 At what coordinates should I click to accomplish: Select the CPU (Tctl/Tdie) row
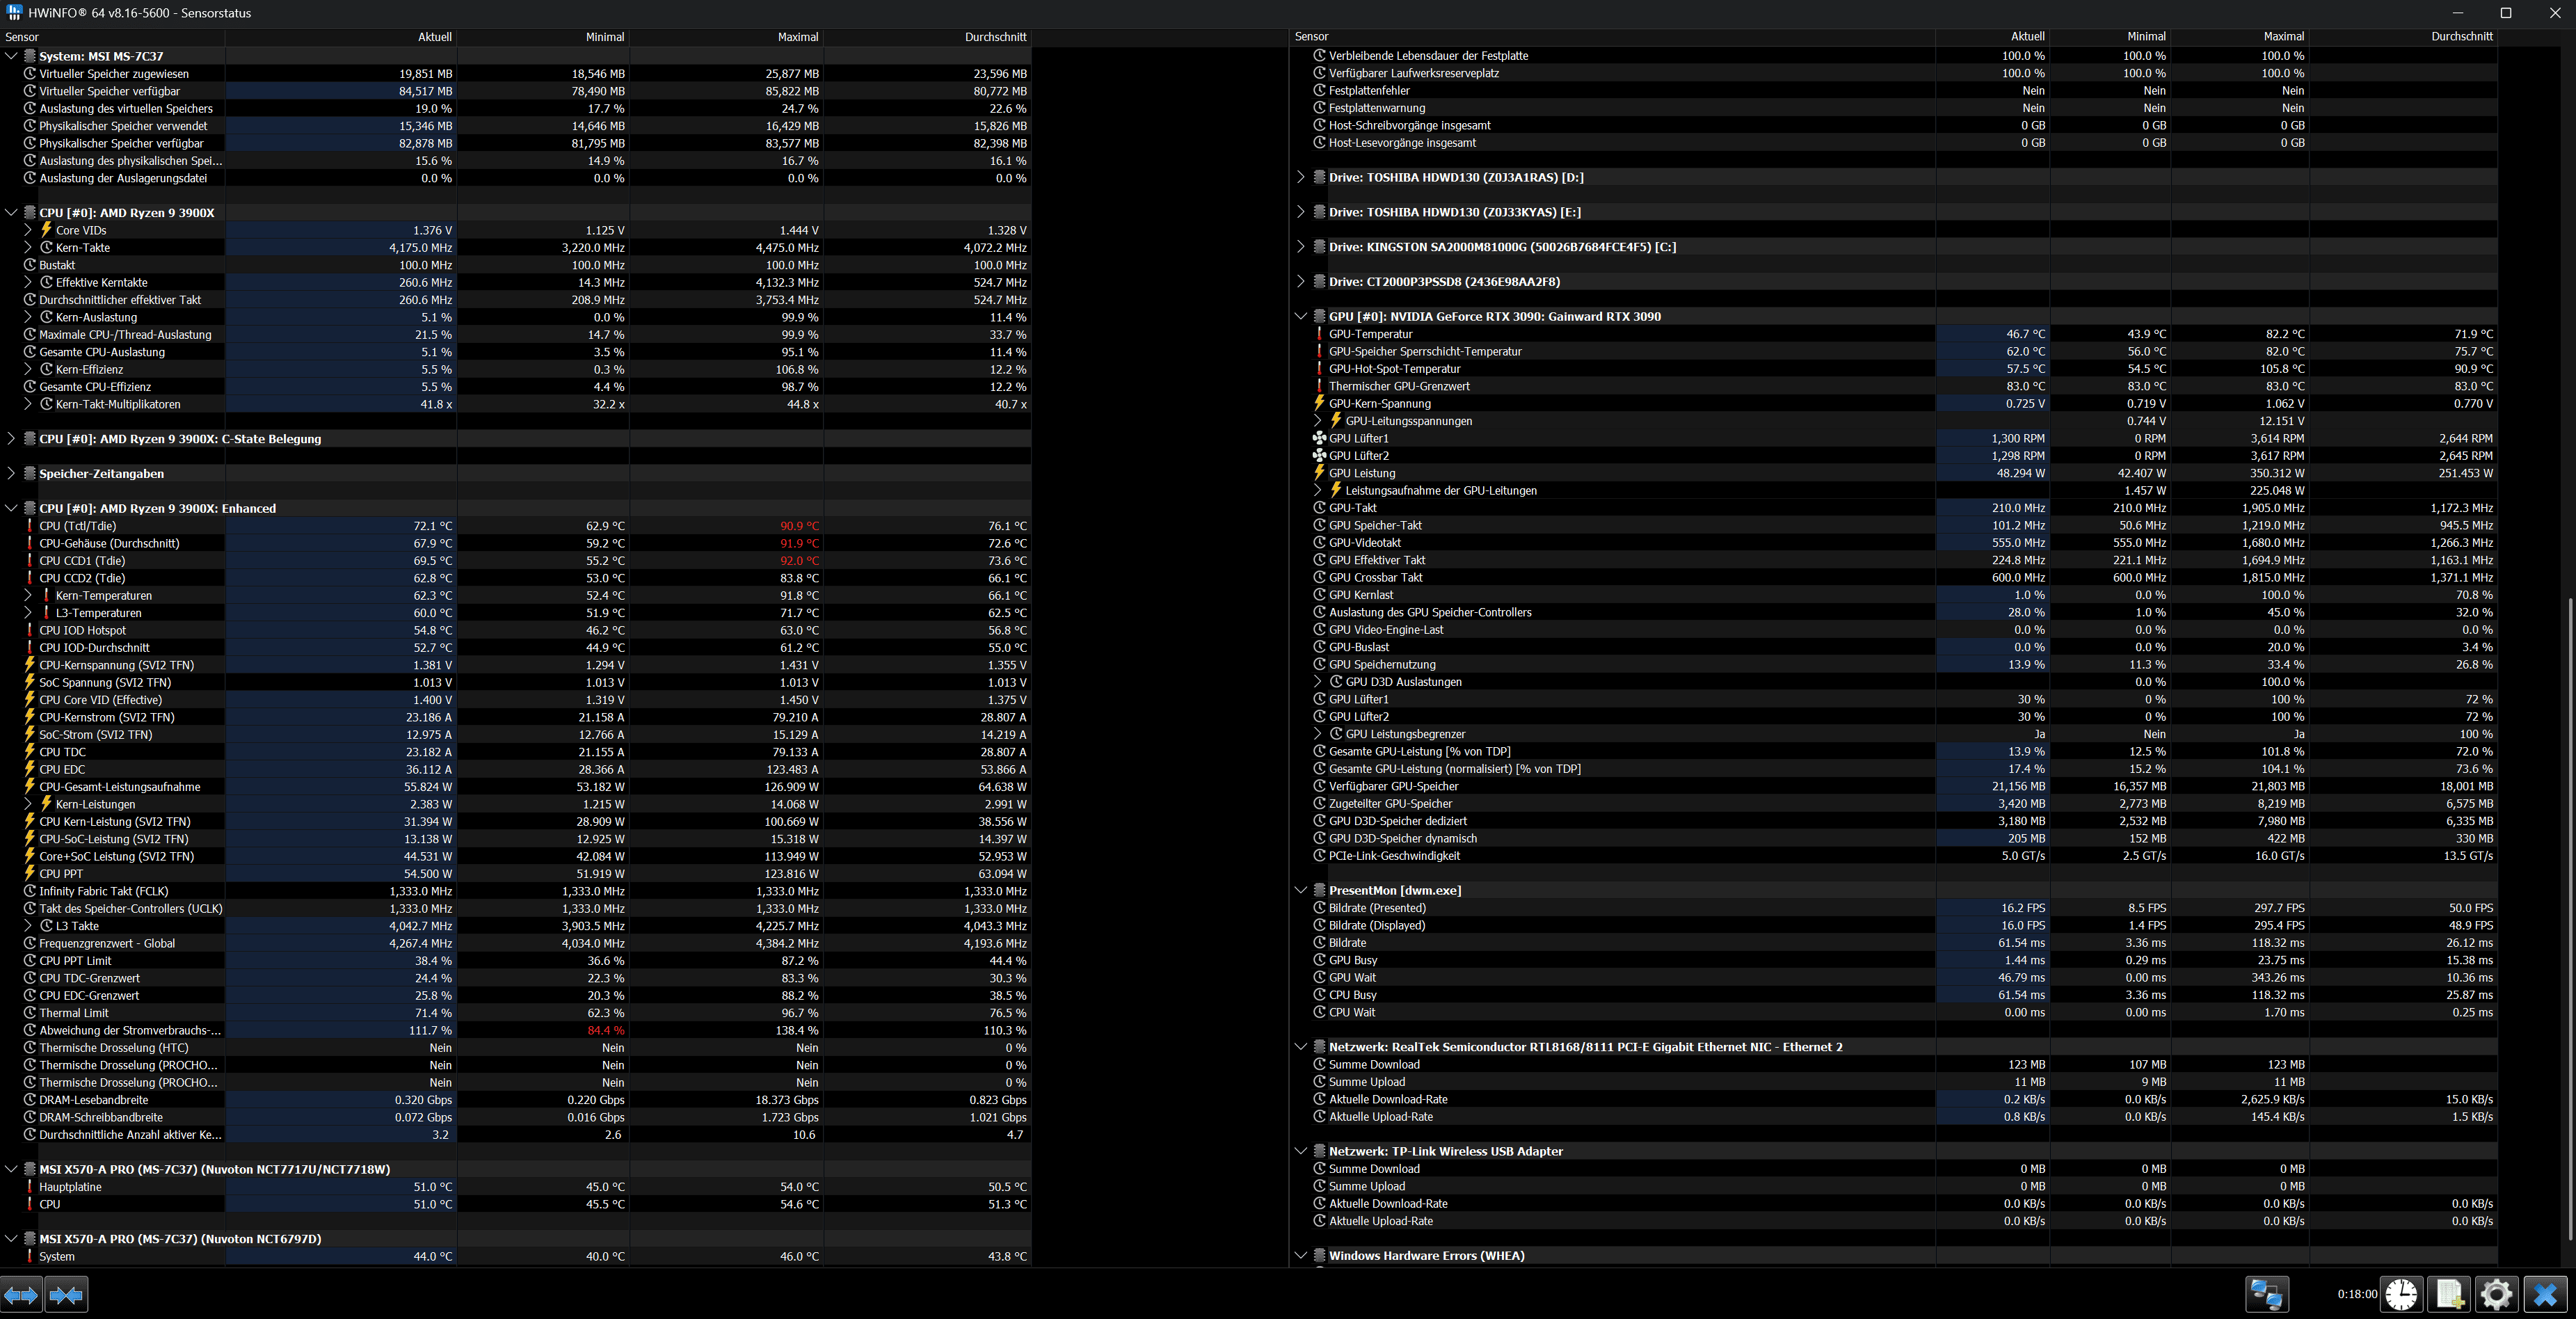pos(77,526)
